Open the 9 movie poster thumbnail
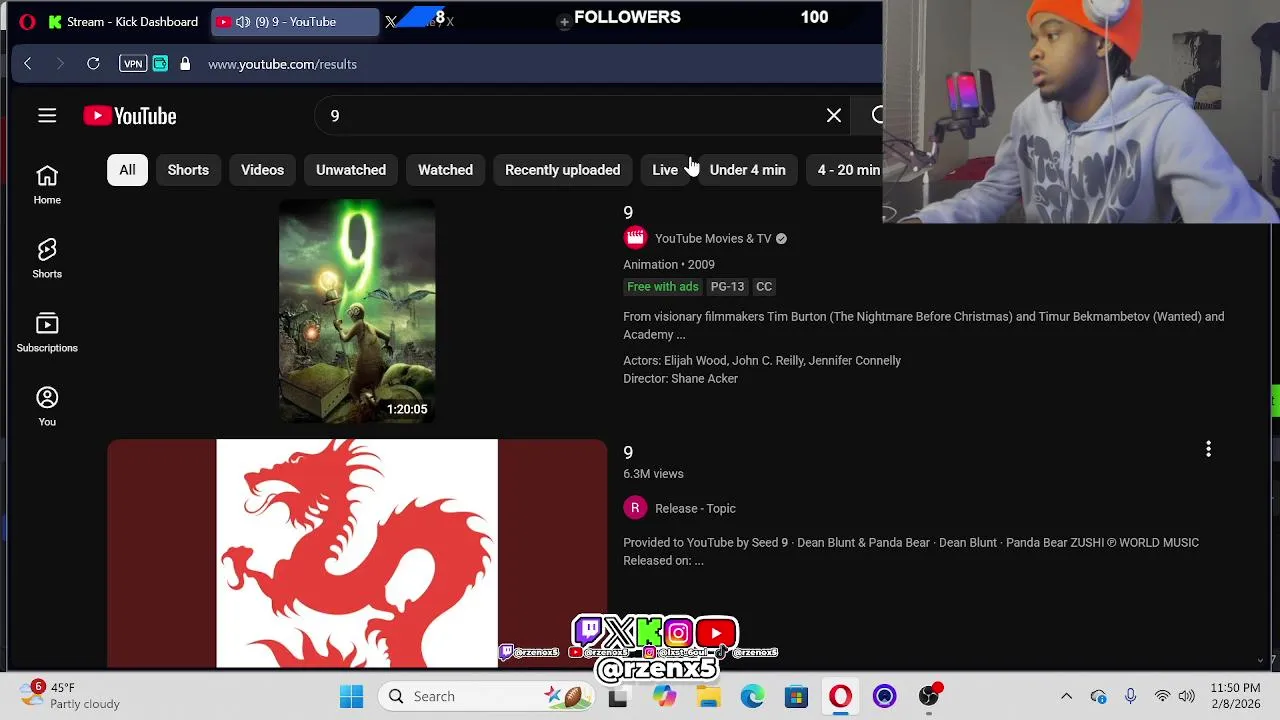The width and height of the screenshot is (1280, 720). [x=357, y=311]
